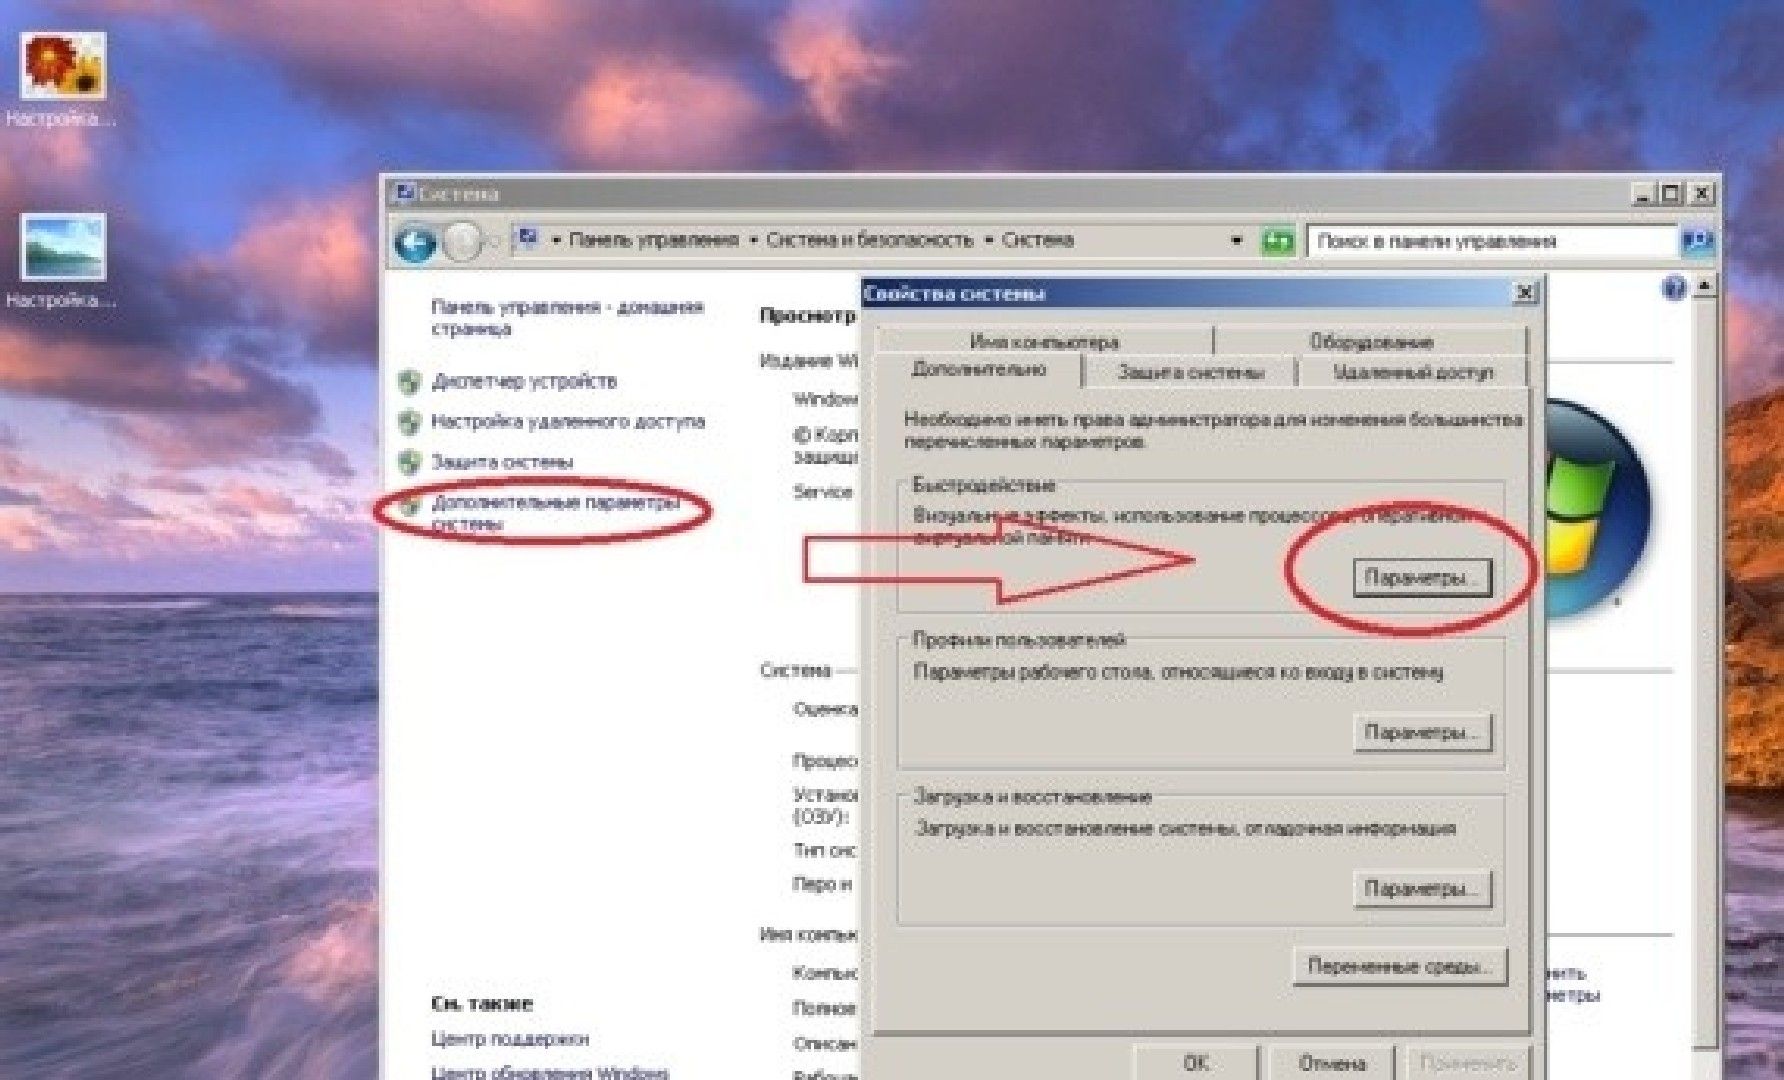The height and width of the screenshot is (1080, 1784).
Task: Open Параметры under Профили пользователей
Action: [1422, 733]
